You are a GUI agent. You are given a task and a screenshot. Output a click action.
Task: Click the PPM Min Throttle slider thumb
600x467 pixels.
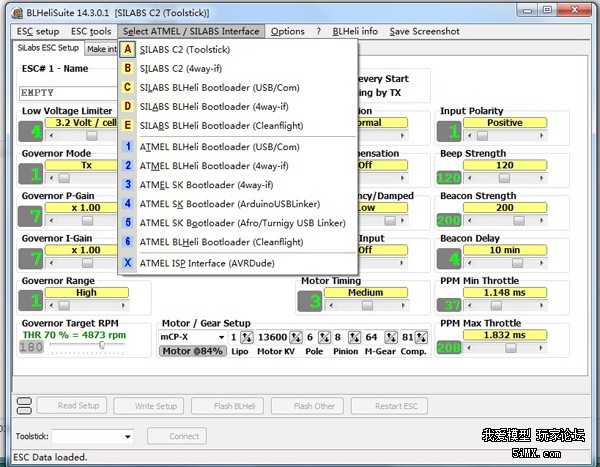click(x=496, y=305)
